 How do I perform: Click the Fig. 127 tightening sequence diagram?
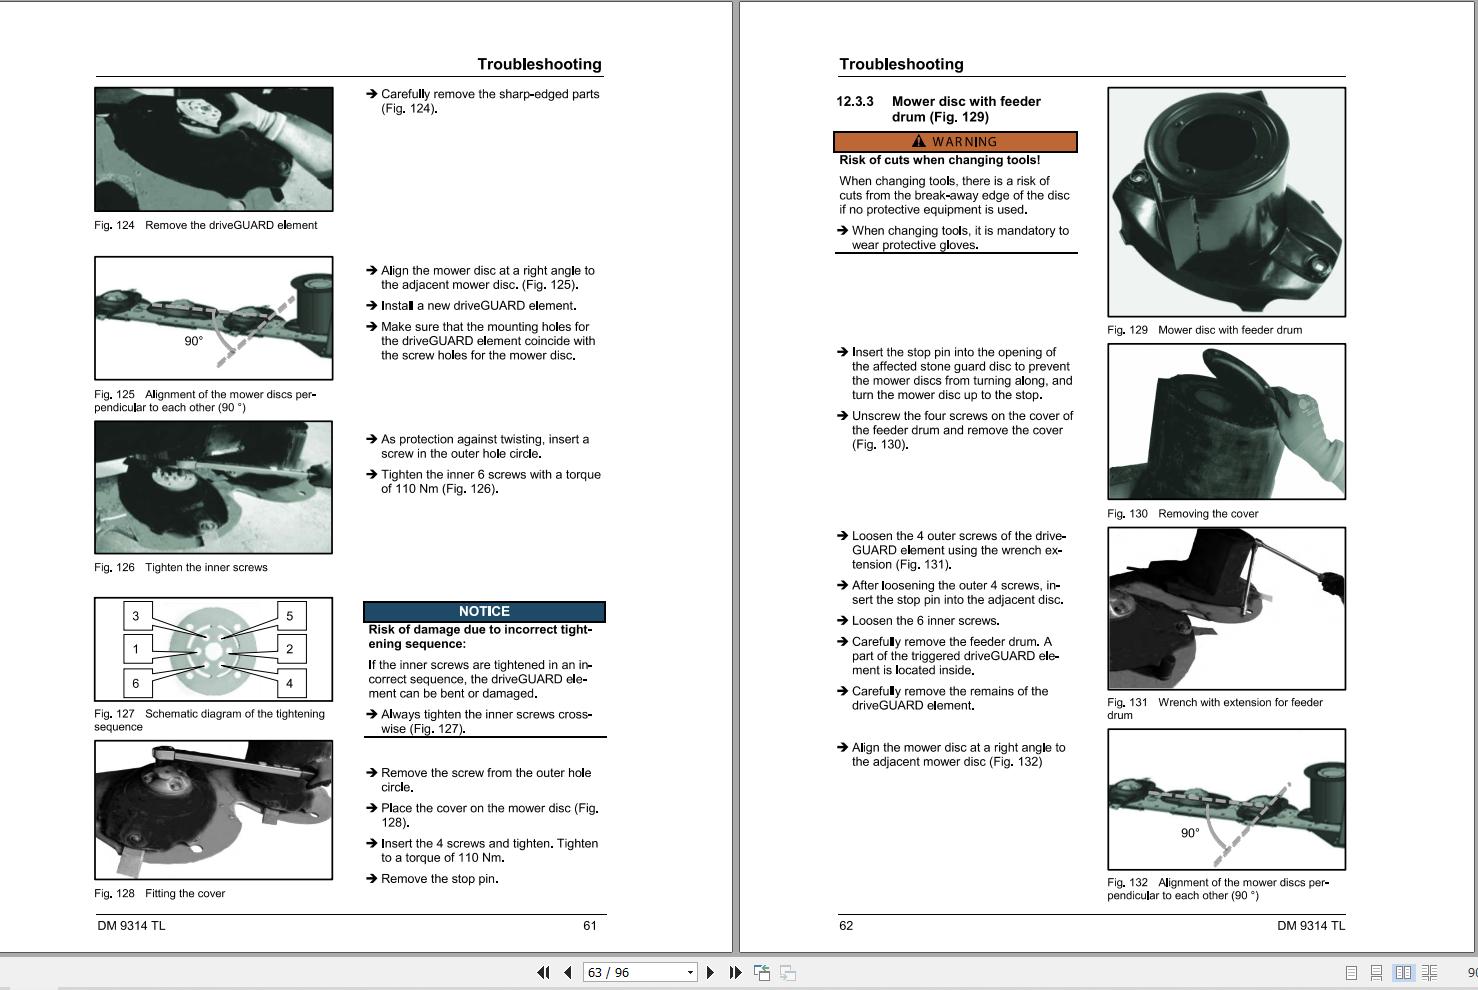pyautogui.click(x=214, y=649)
